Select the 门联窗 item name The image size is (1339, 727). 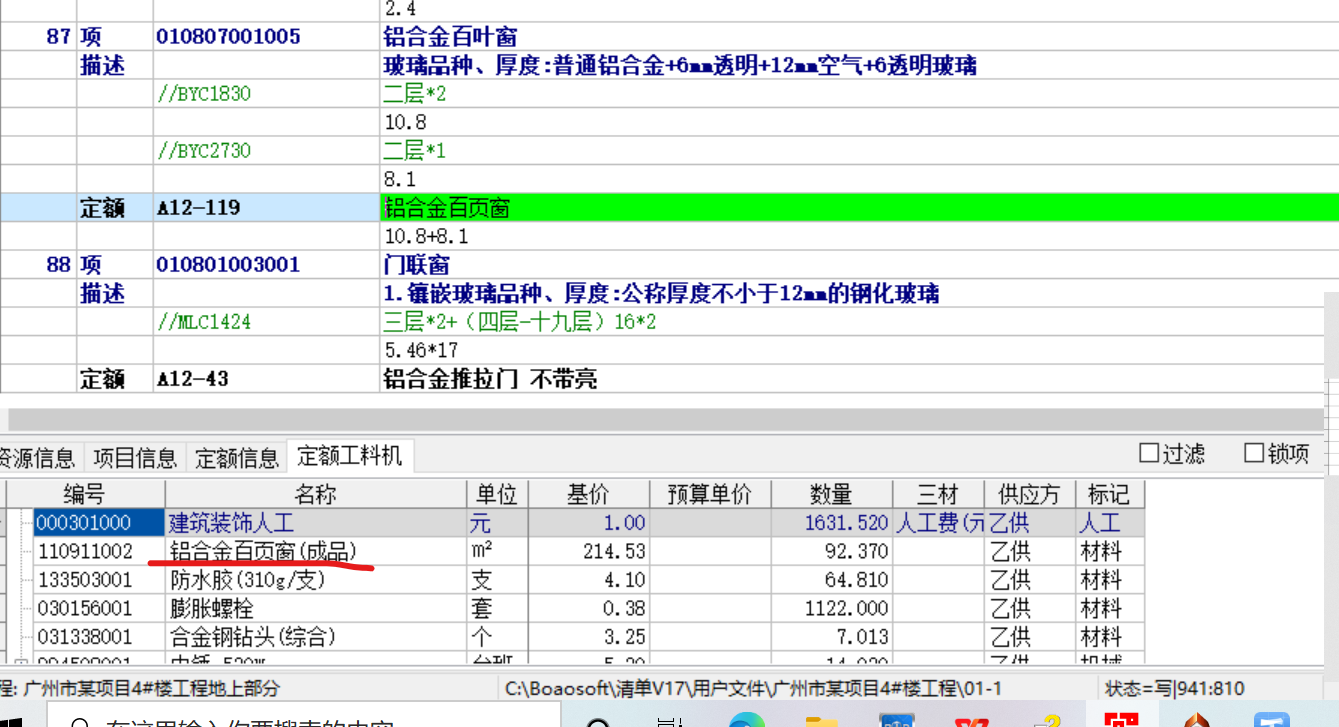[416, 265]
